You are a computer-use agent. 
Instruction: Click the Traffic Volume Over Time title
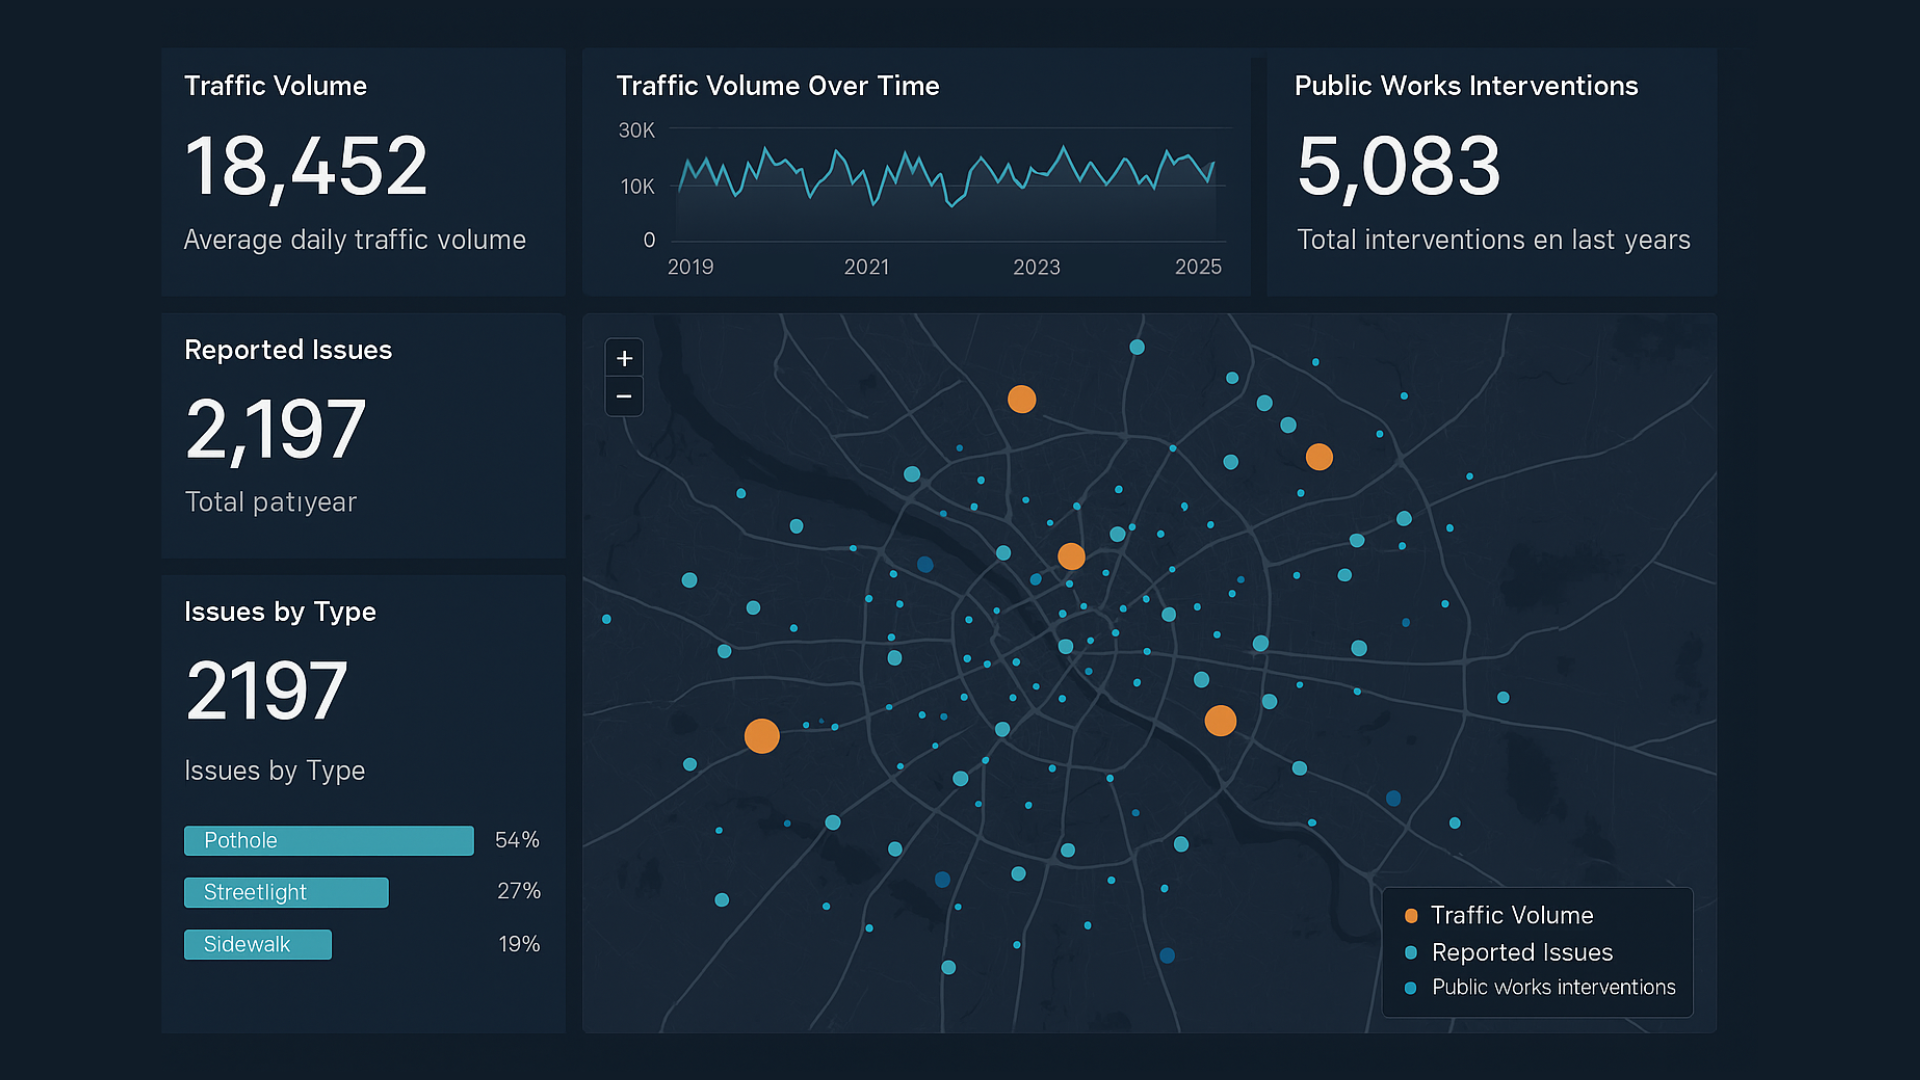point(777,86)
